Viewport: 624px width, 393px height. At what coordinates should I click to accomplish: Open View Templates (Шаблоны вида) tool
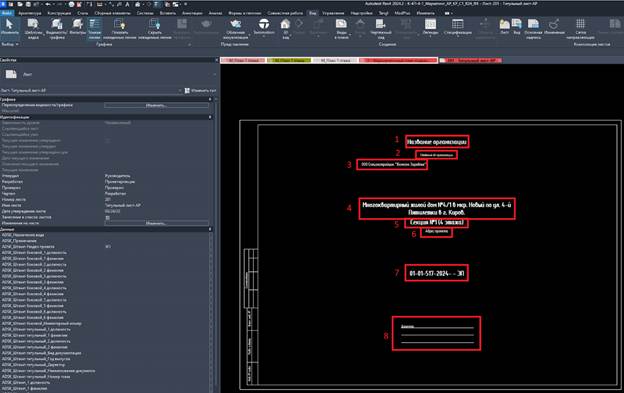click(34, 29)
